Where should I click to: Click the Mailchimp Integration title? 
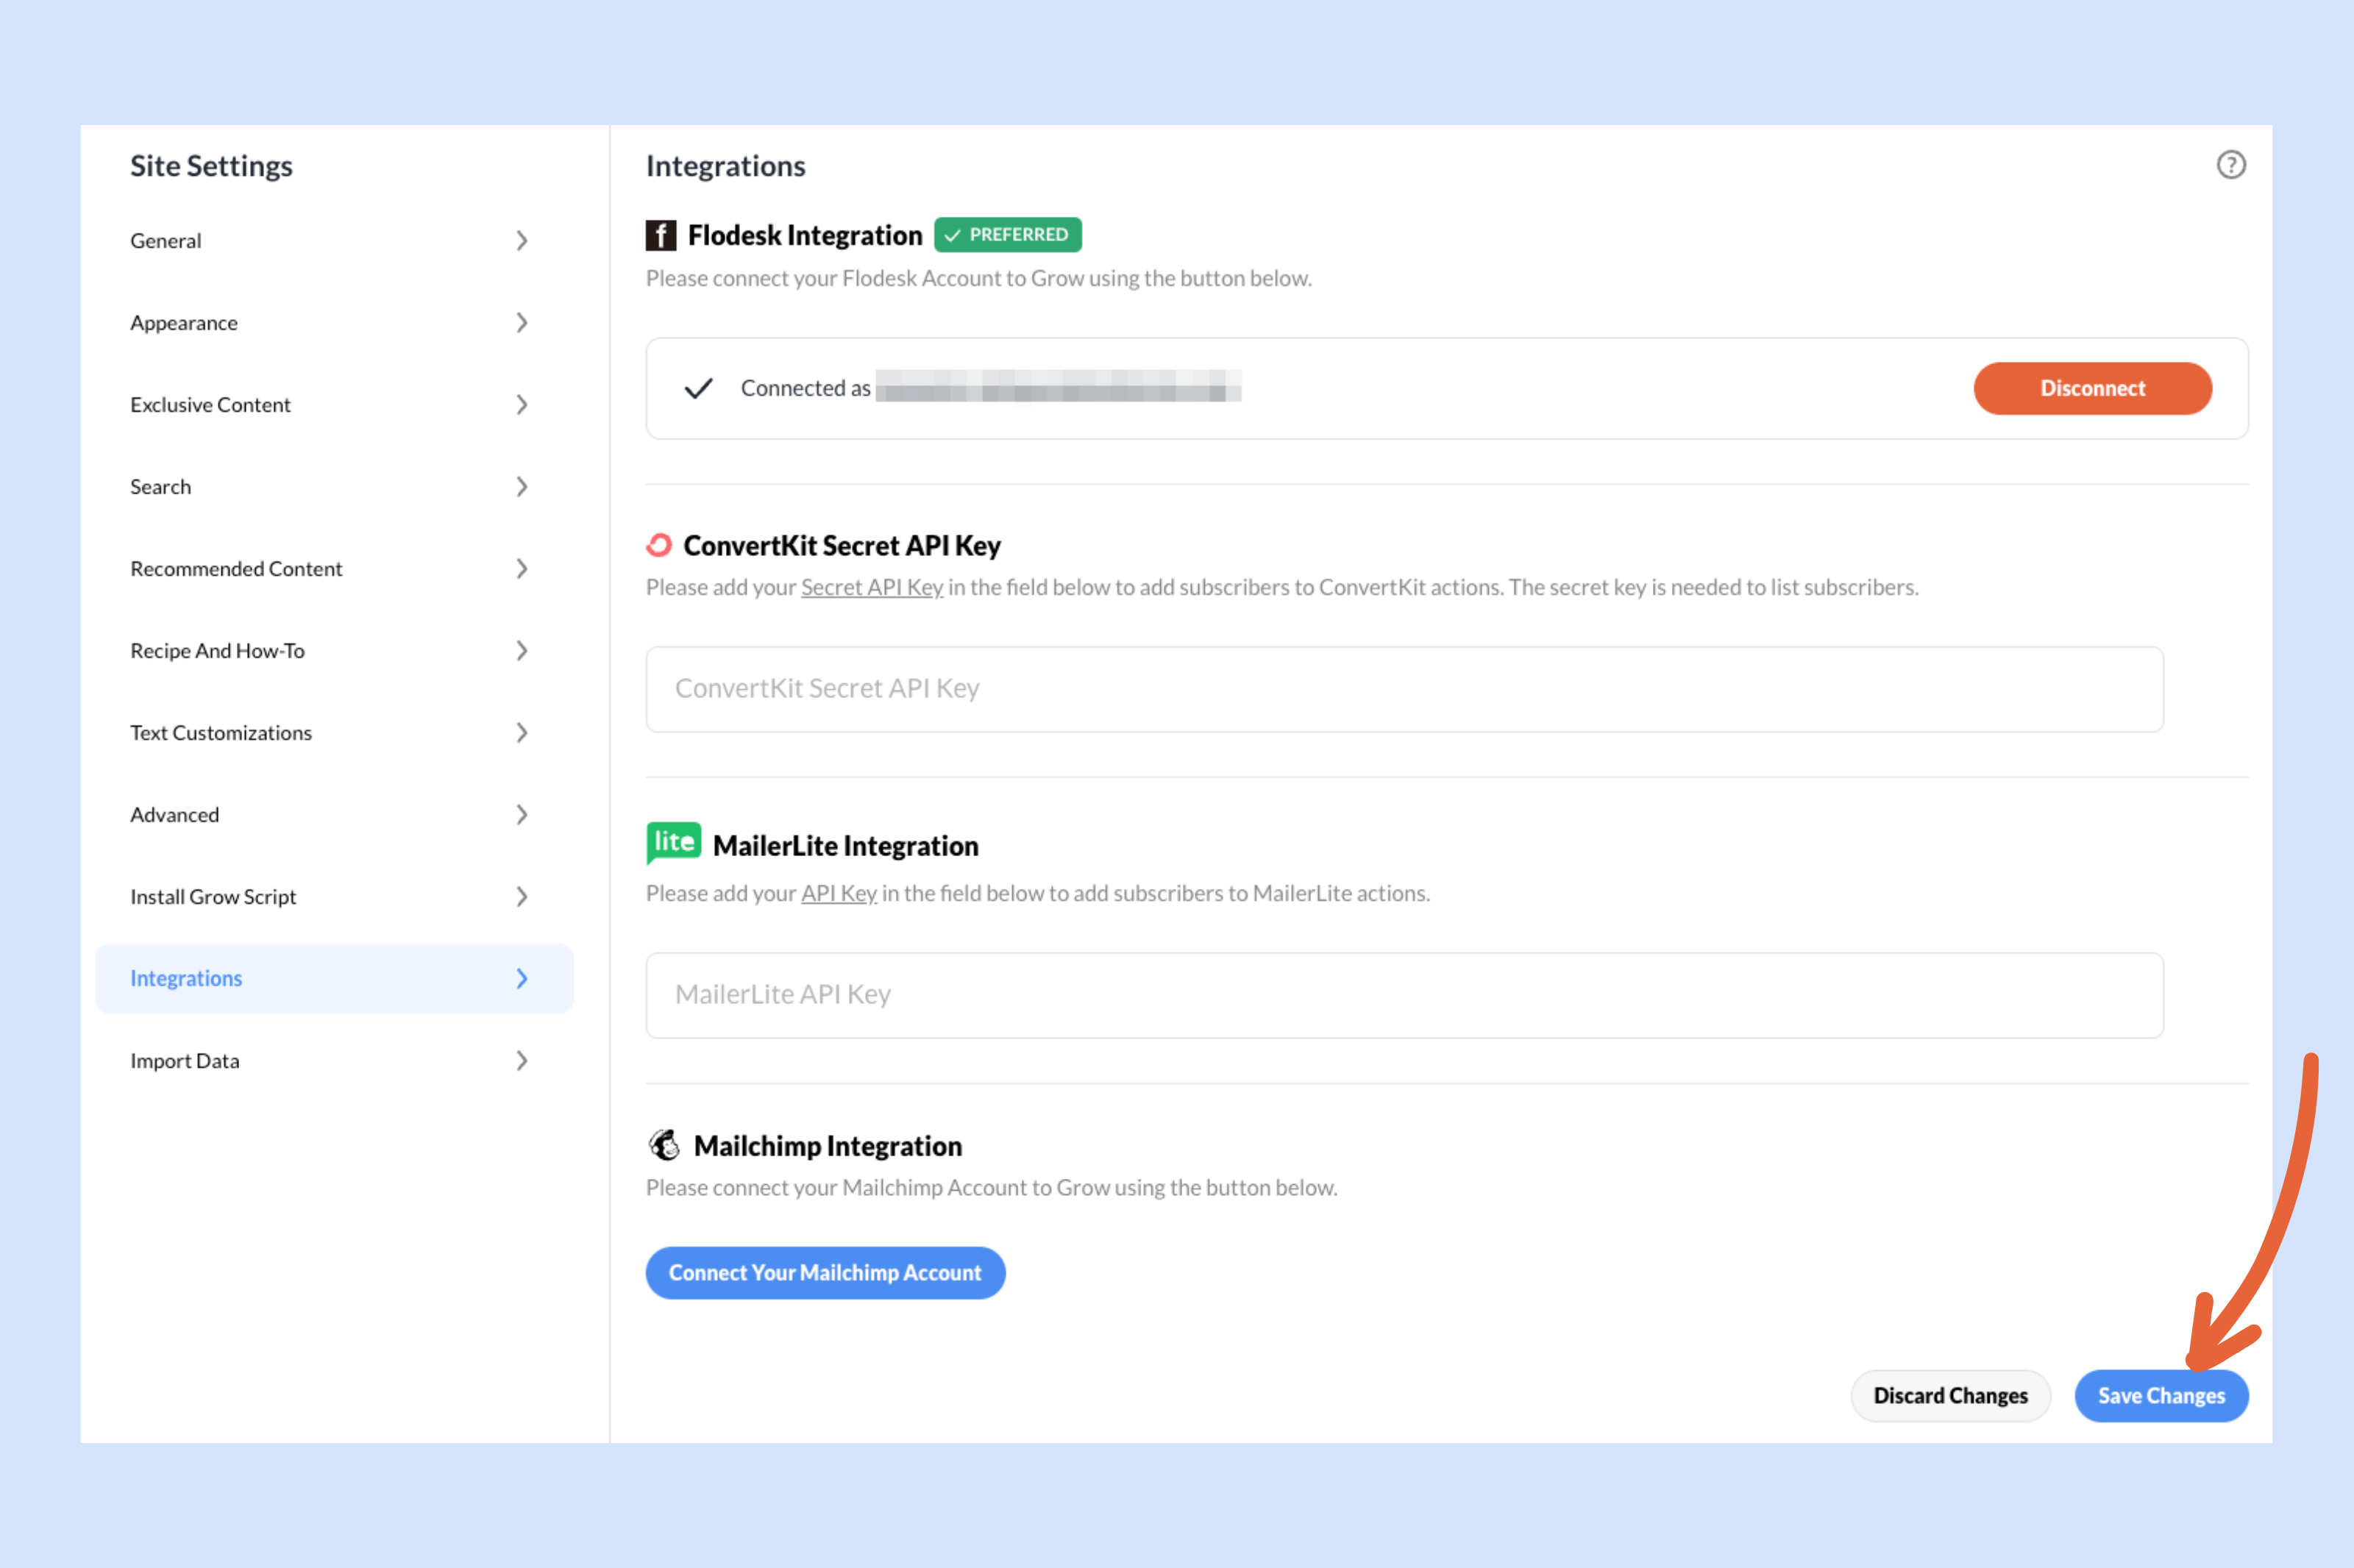tap(828, 1146)
